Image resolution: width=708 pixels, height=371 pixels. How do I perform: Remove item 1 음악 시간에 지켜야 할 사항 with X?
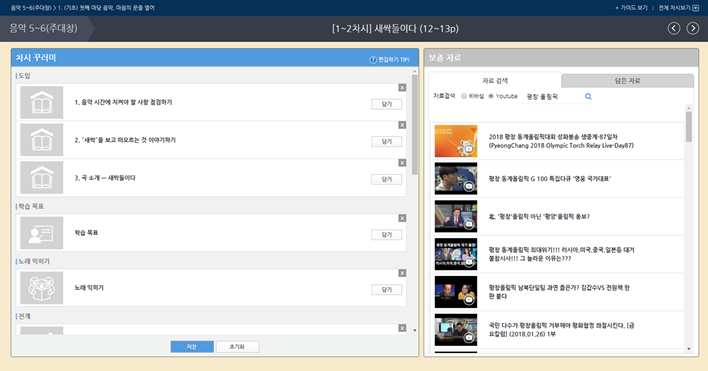coord(402,88)
